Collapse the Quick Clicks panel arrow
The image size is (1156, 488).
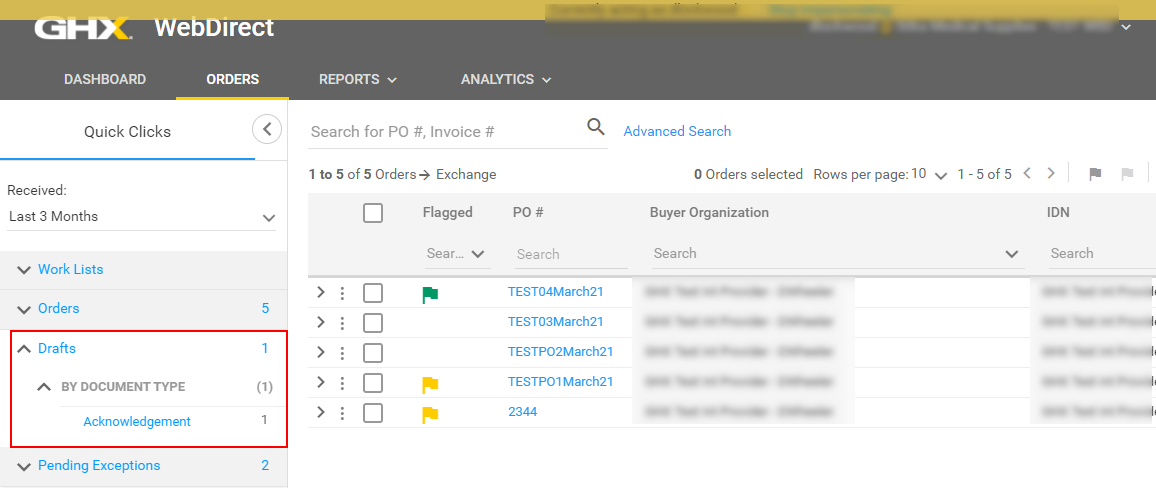[266, 129]
